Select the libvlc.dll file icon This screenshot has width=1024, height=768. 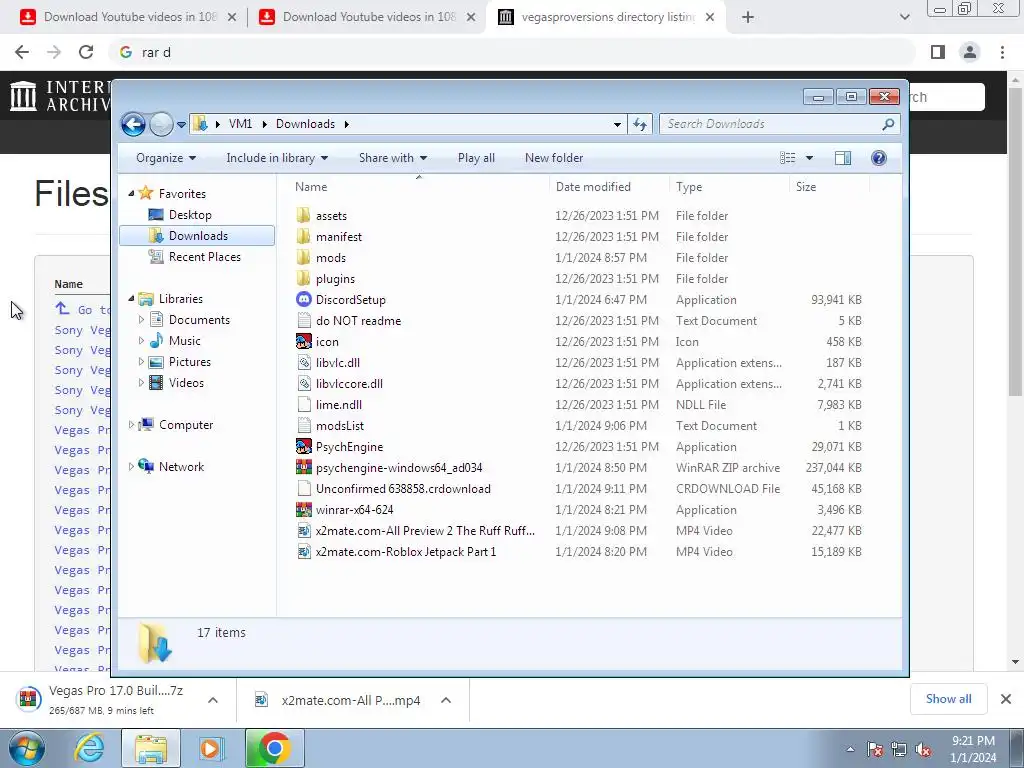[x=304, y=362]
